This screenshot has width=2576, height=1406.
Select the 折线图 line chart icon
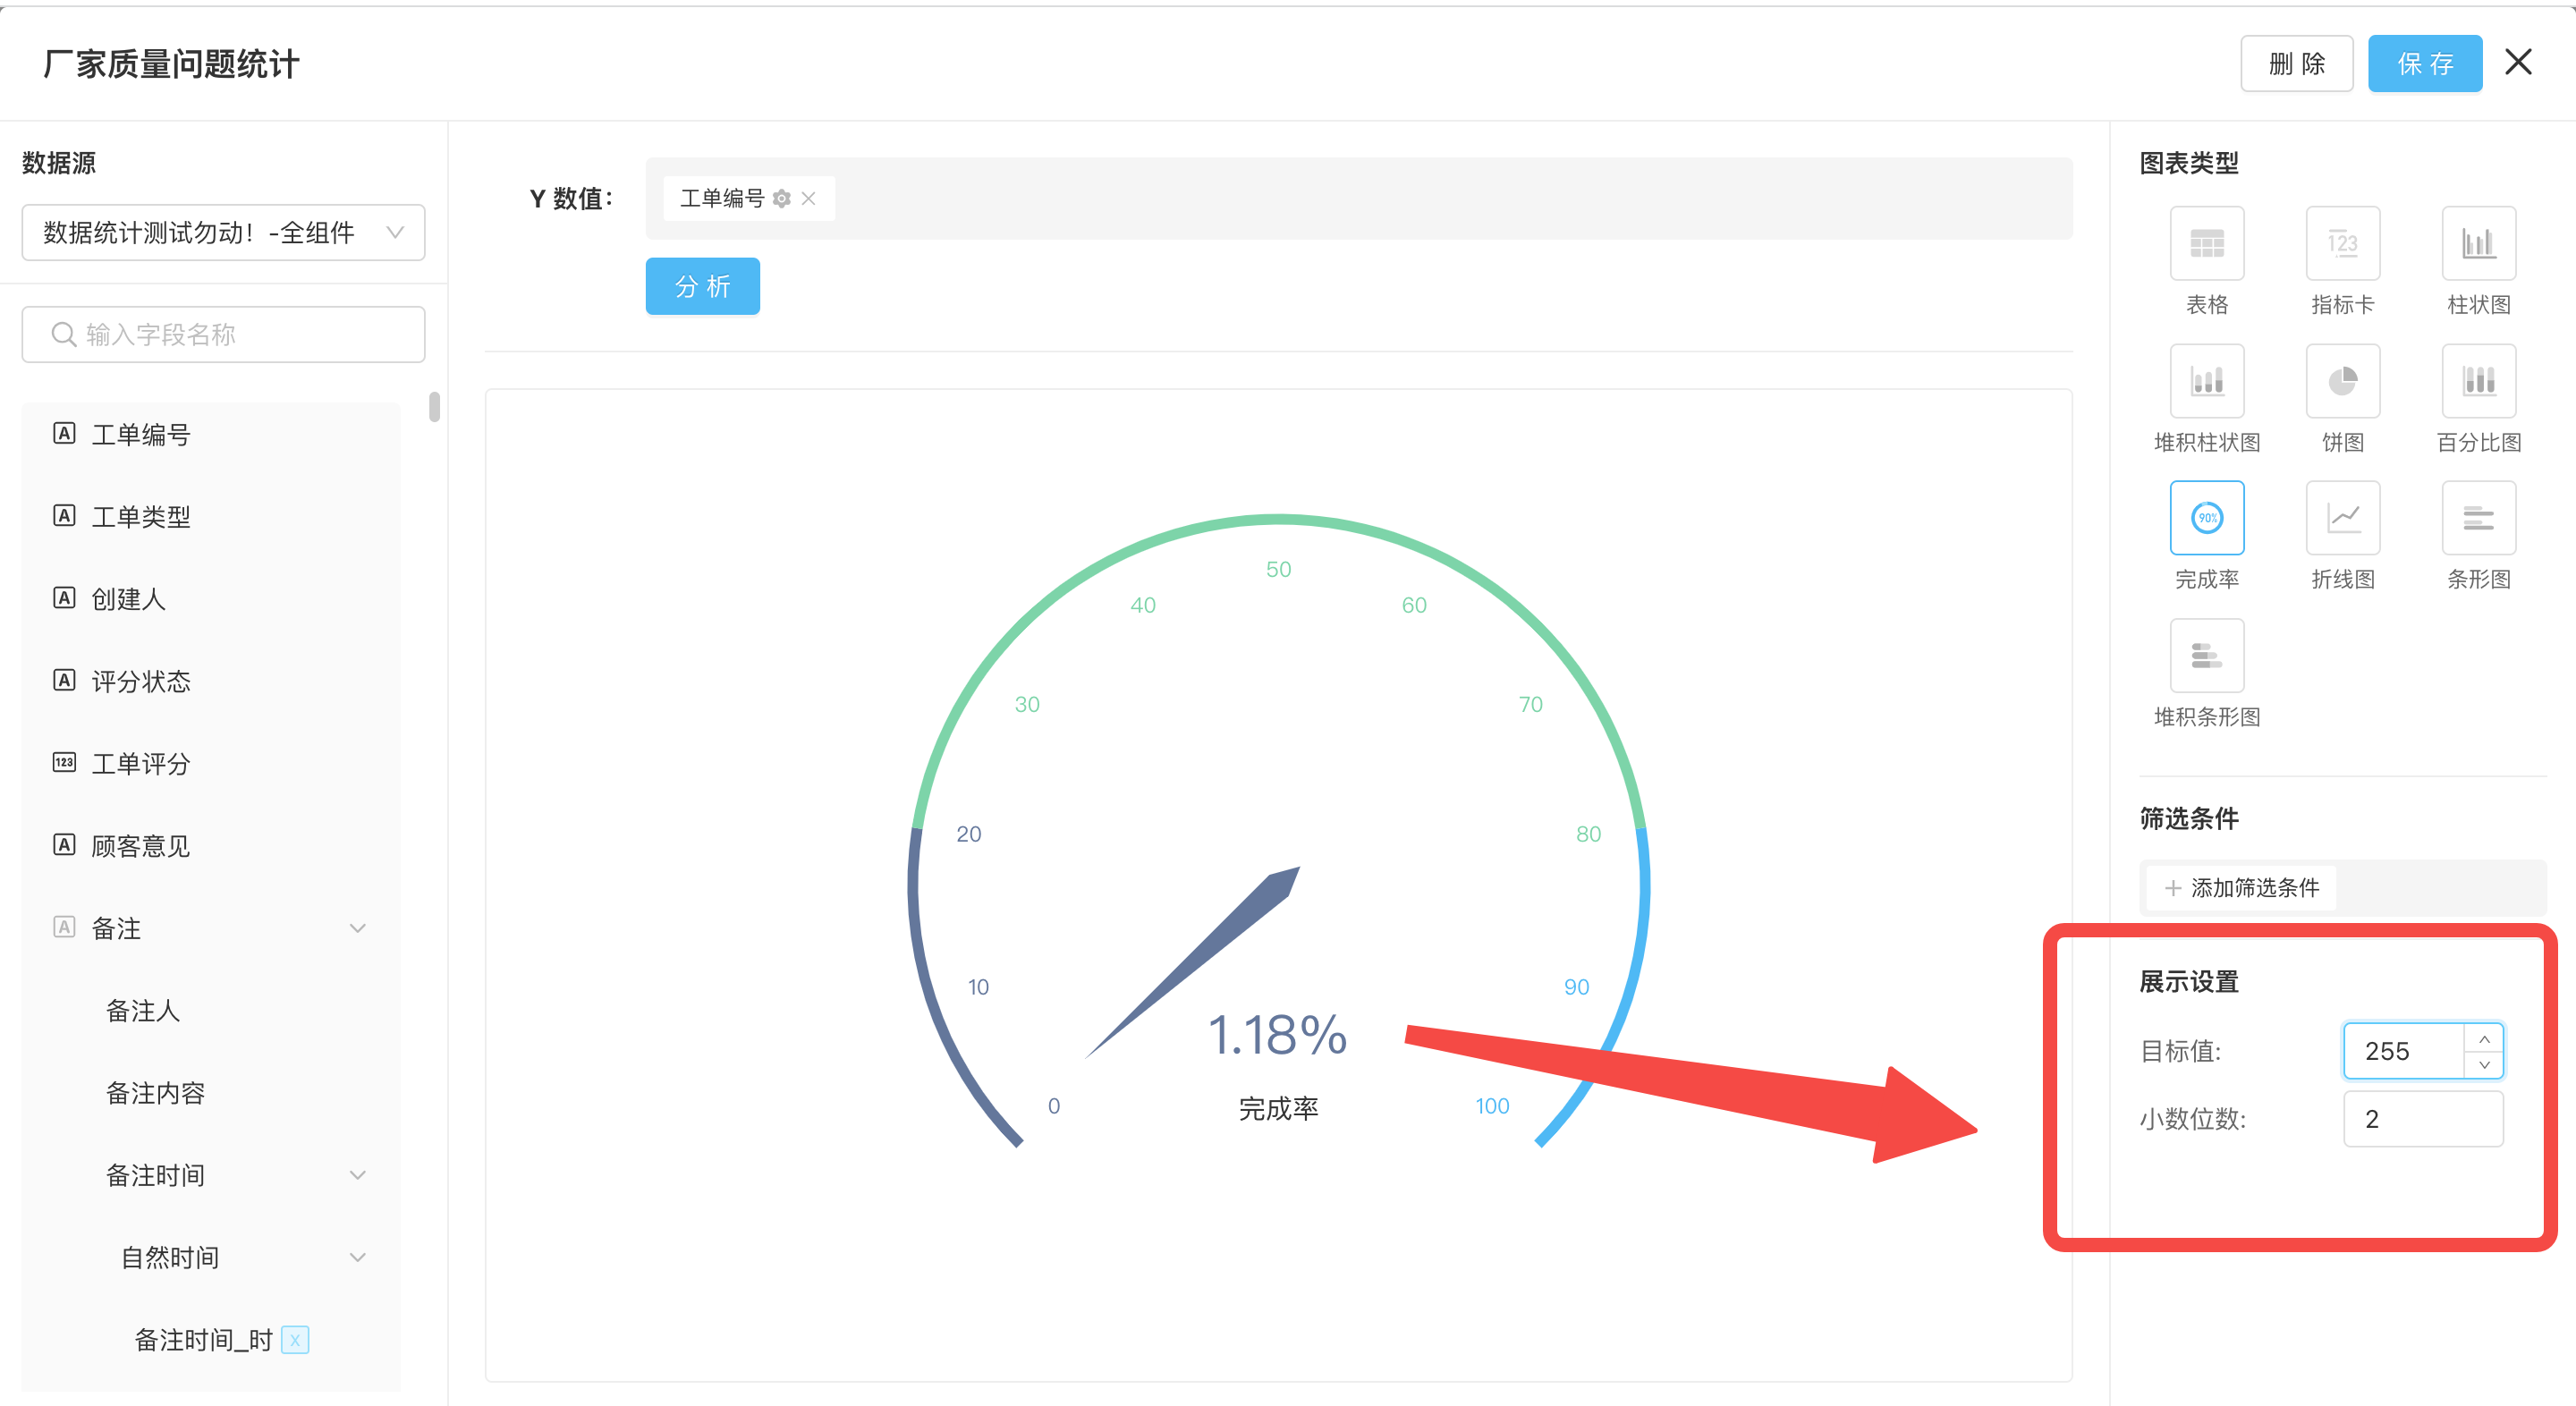pos(2342,517)
